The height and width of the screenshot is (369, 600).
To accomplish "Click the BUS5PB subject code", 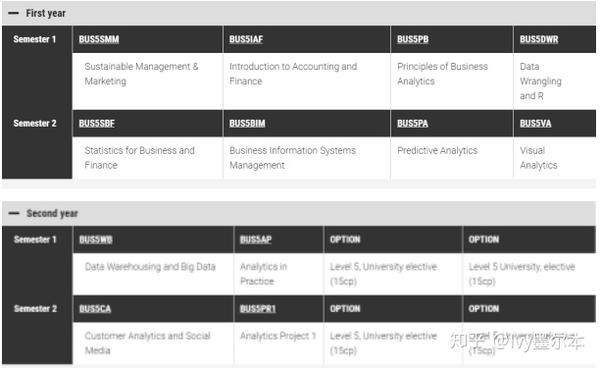I will (412, 39).
